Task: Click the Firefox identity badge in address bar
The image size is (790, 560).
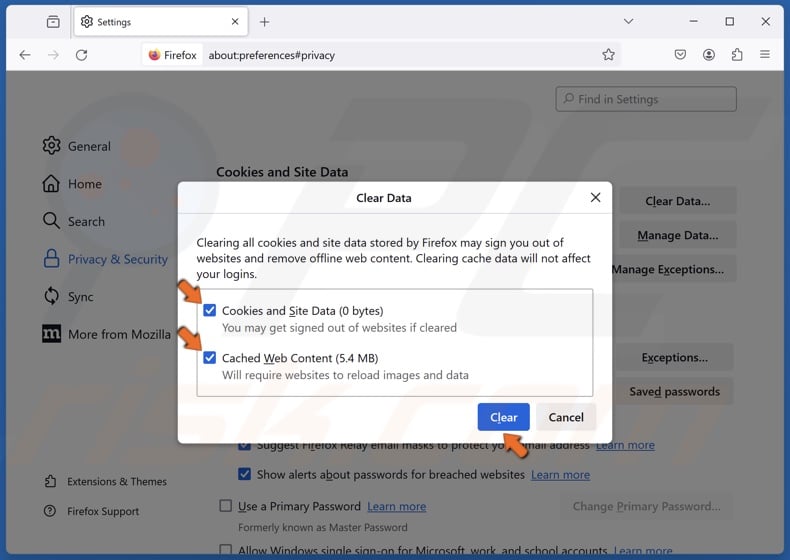Action: pyautogui.click(x=172, y=55)
